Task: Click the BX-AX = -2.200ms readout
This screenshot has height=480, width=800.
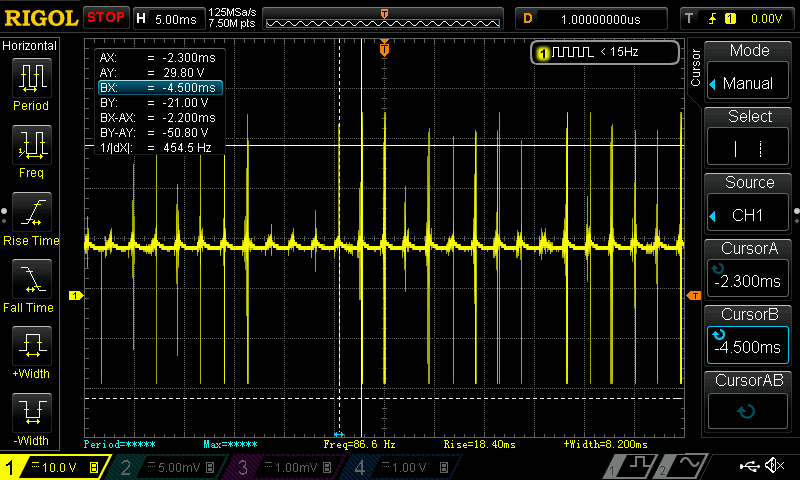Action: pos(158,118)
